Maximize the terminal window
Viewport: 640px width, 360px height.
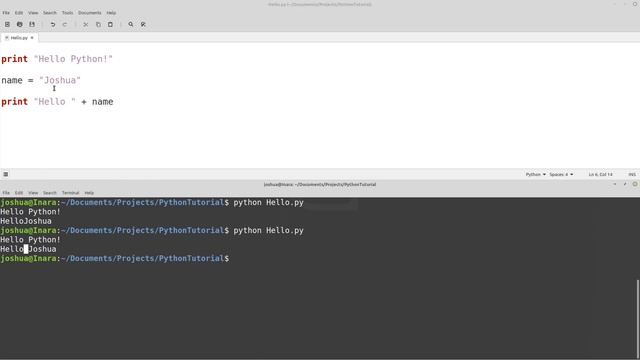click(x=625, y=184)
